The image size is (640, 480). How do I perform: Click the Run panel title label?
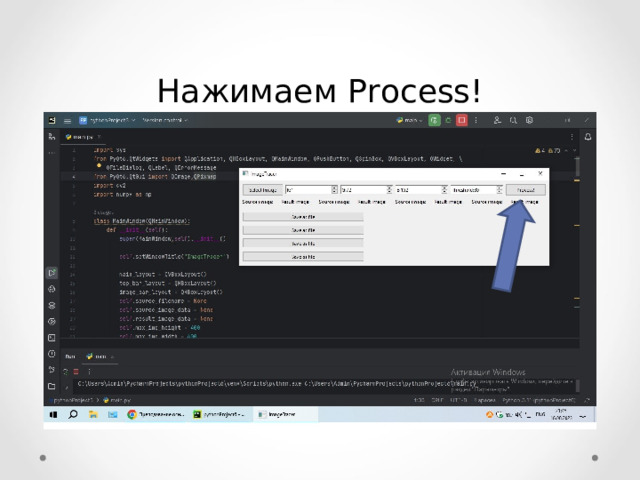[70, 357]
